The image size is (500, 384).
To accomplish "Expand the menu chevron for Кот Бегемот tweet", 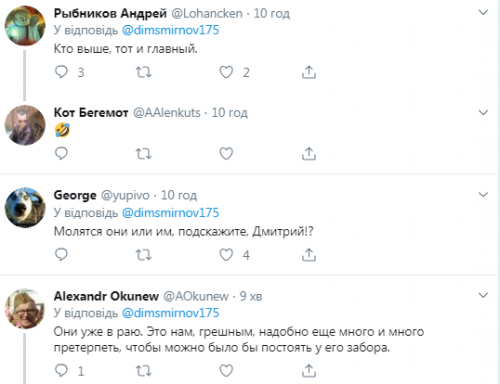I will (483, 112).
